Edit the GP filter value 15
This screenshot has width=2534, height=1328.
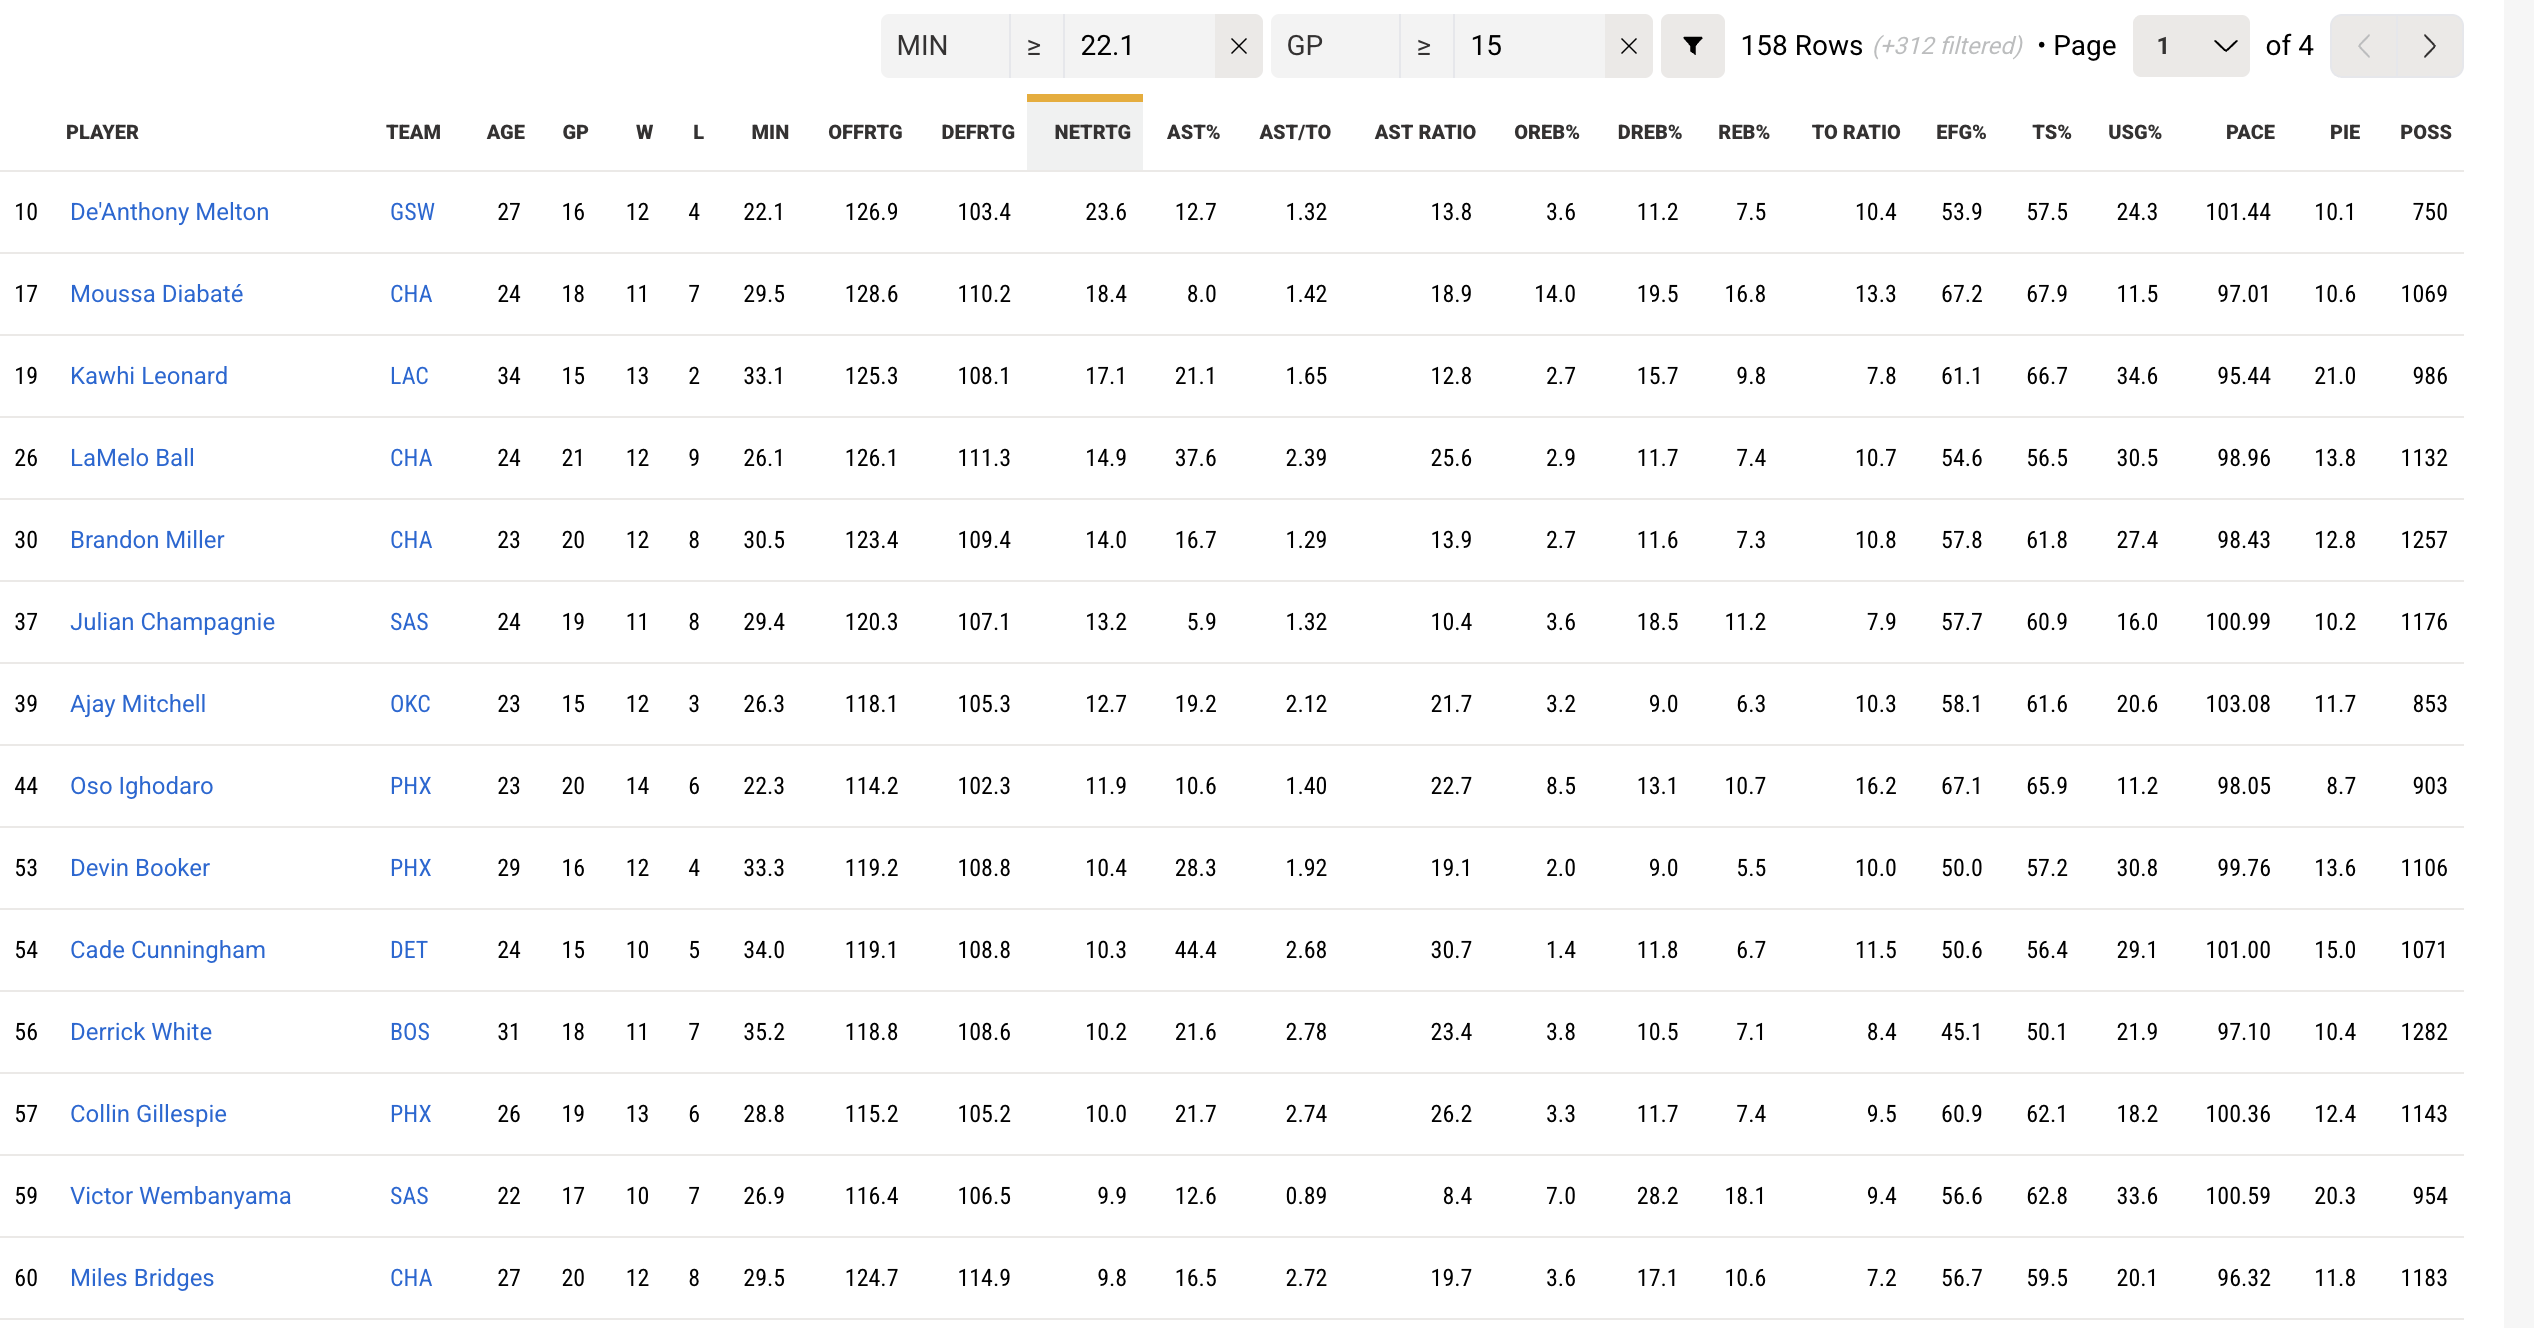tap(1528, 46)
